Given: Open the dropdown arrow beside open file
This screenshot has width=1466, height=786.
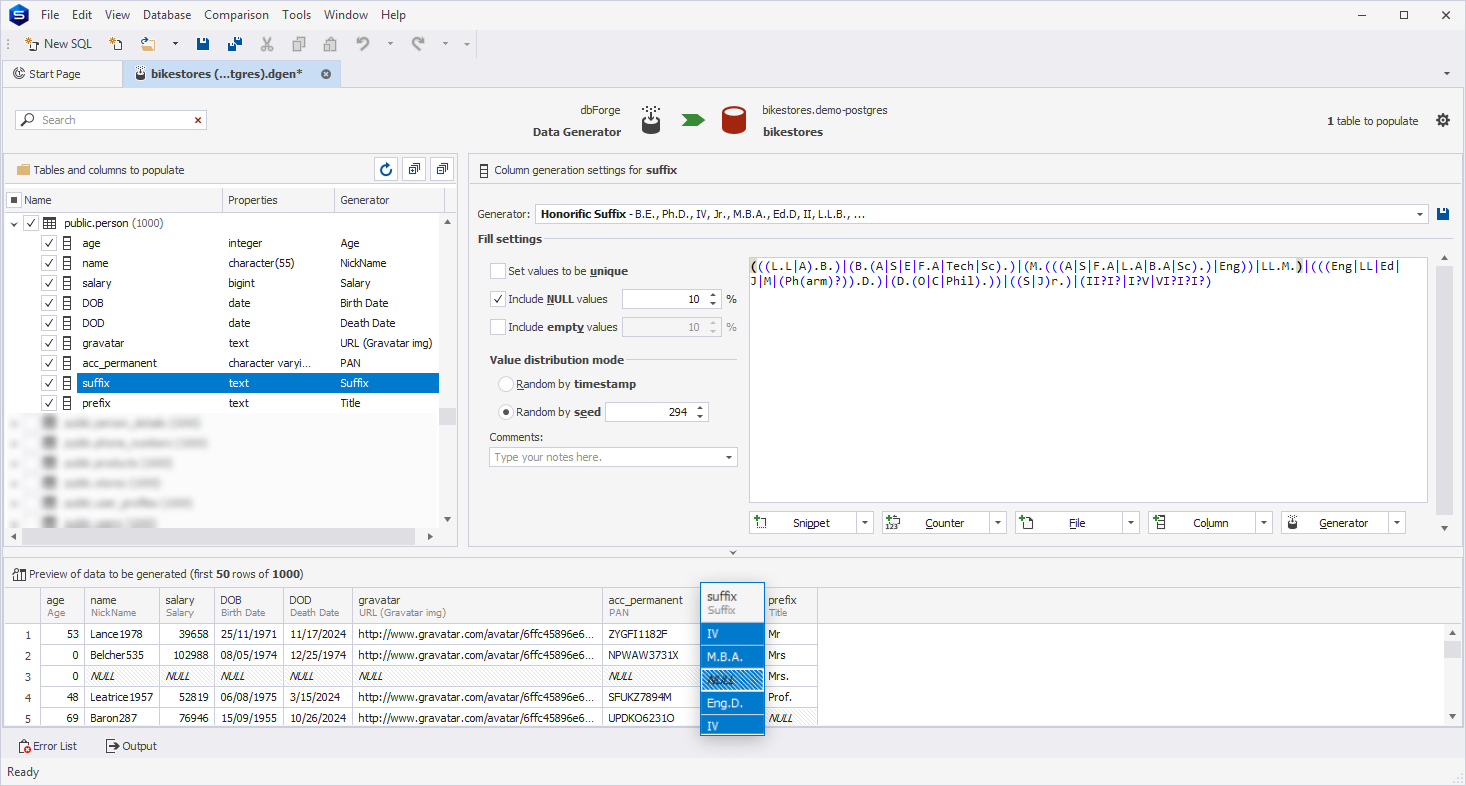Looking at the screenshot, I should 175,44.
